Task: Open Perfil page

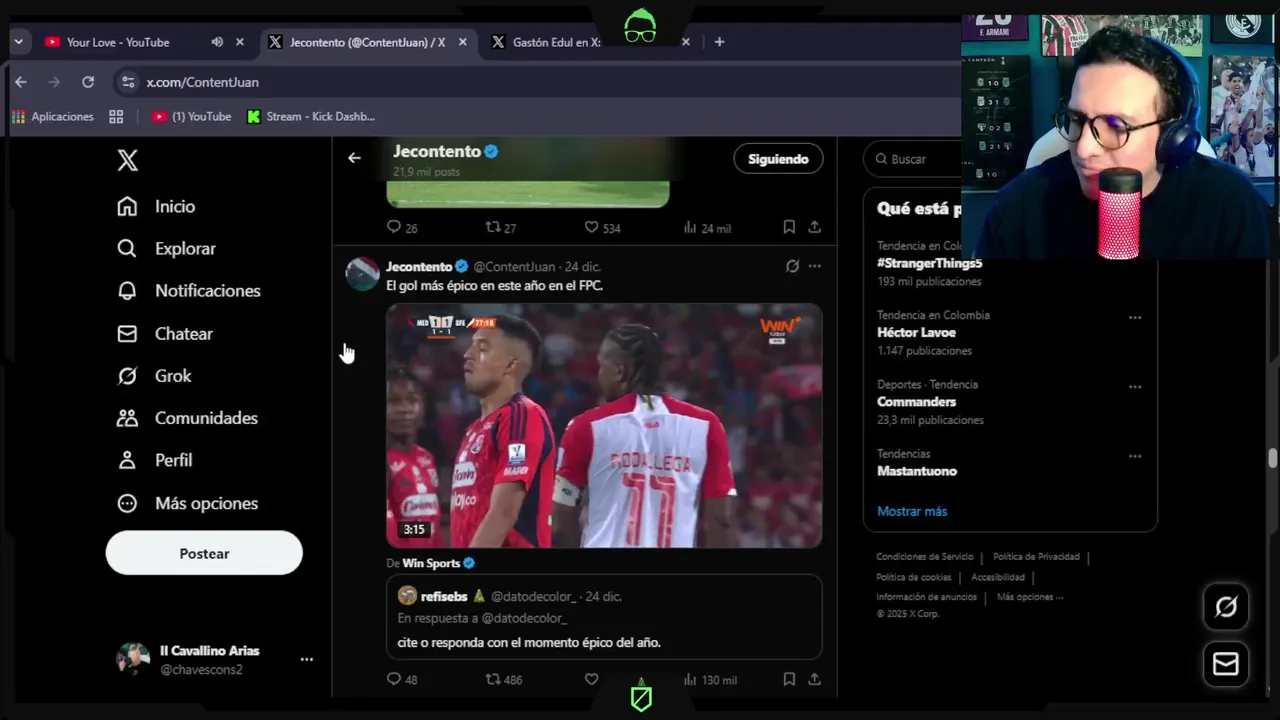Action: tap(154, 460)
